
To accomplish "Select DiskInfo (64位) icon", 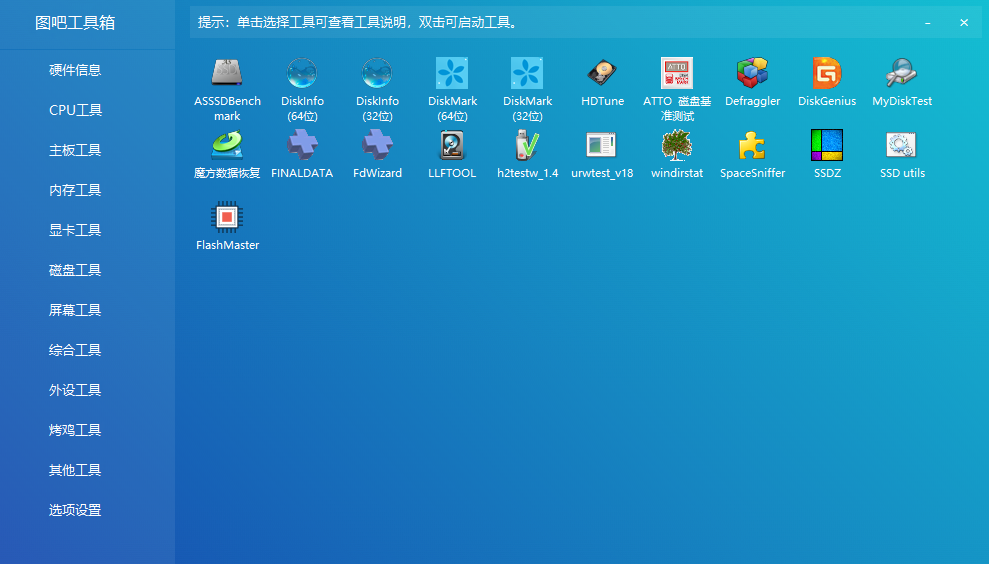I will point(302,73).
